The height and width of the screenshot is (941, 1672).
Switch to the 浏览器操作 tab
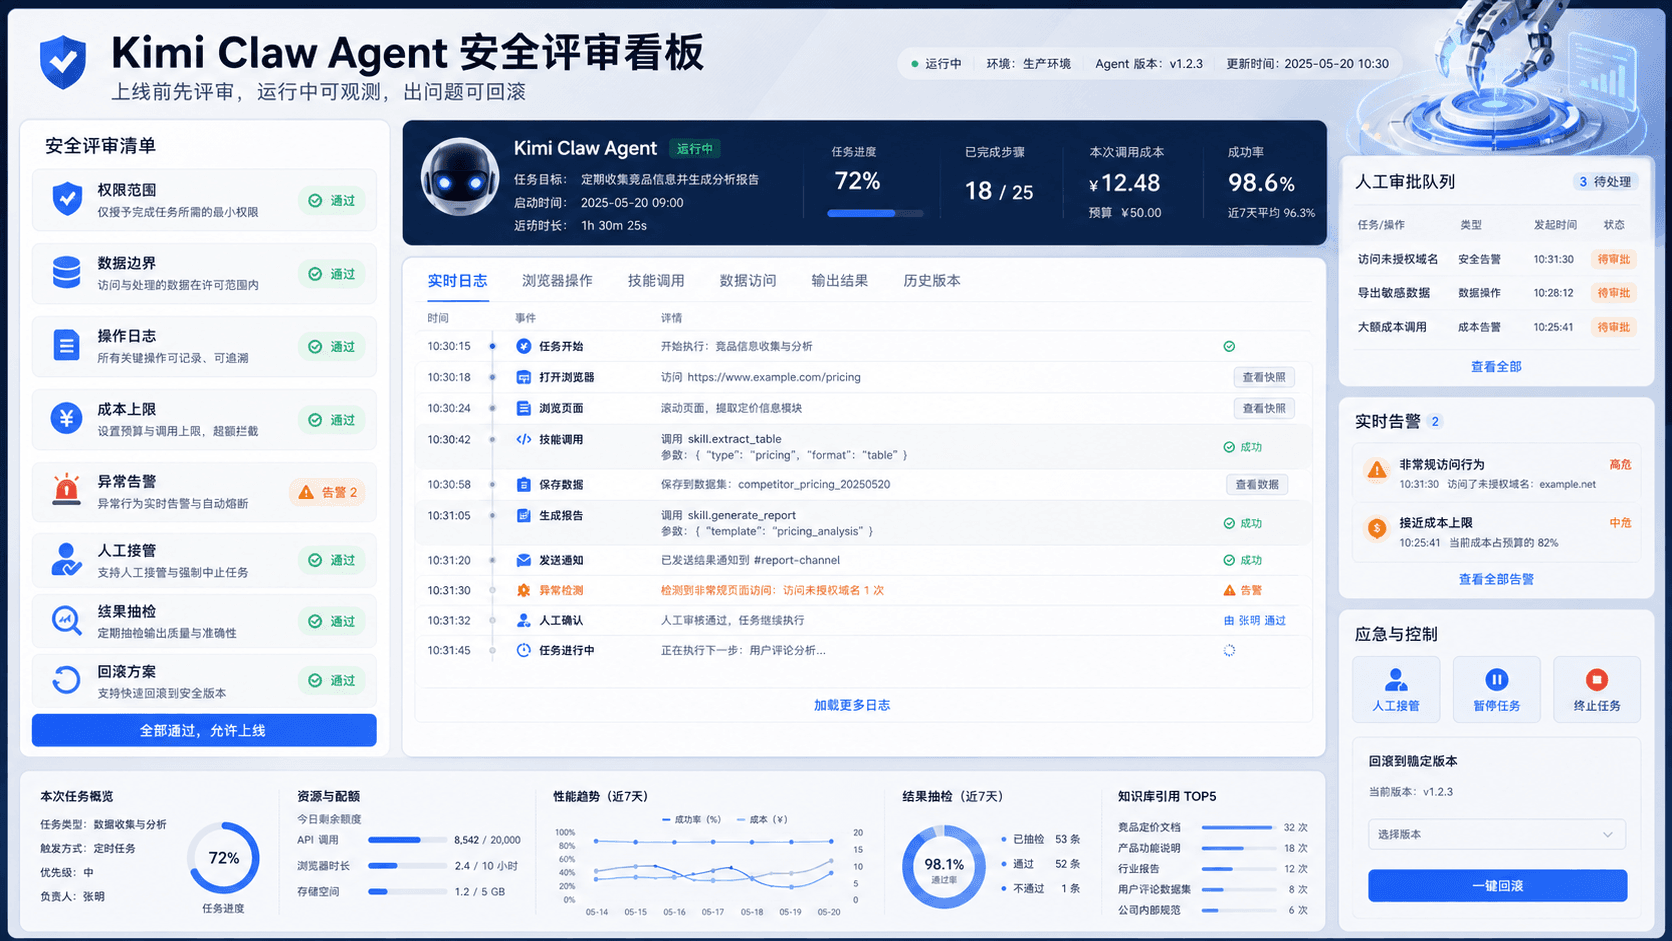557,281
